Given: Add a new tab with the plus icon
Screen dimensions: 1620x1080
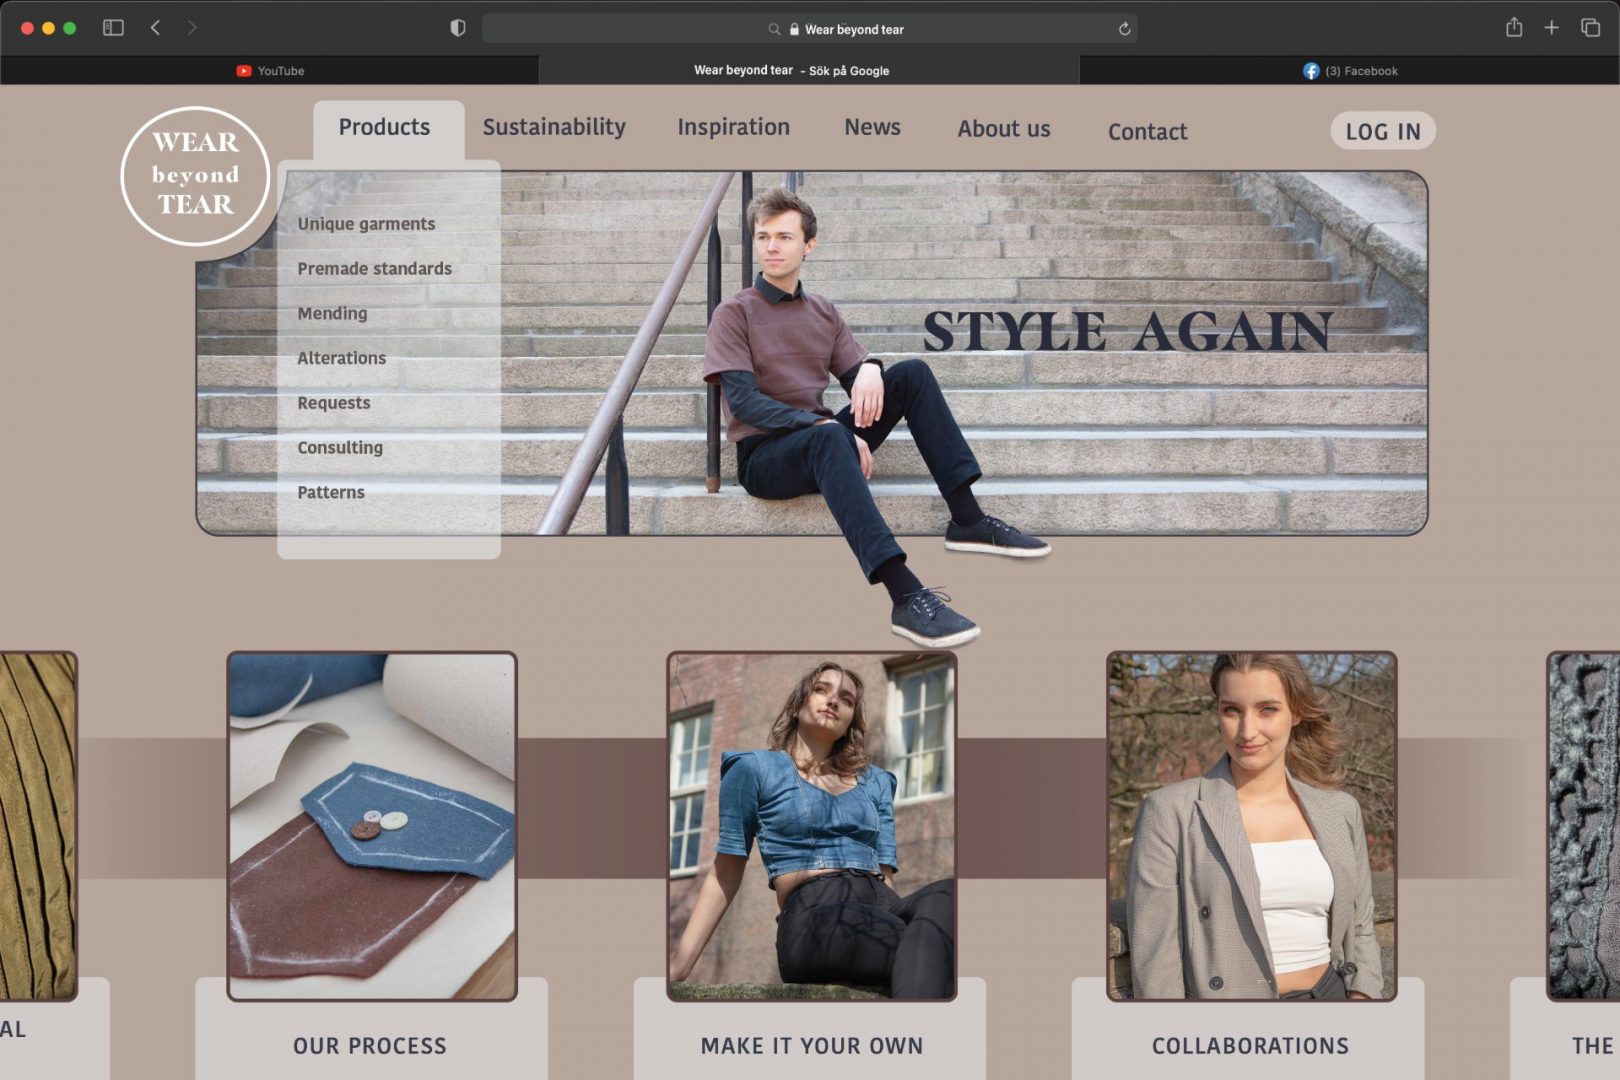Looking at the screenshot, I should 1551,28.
